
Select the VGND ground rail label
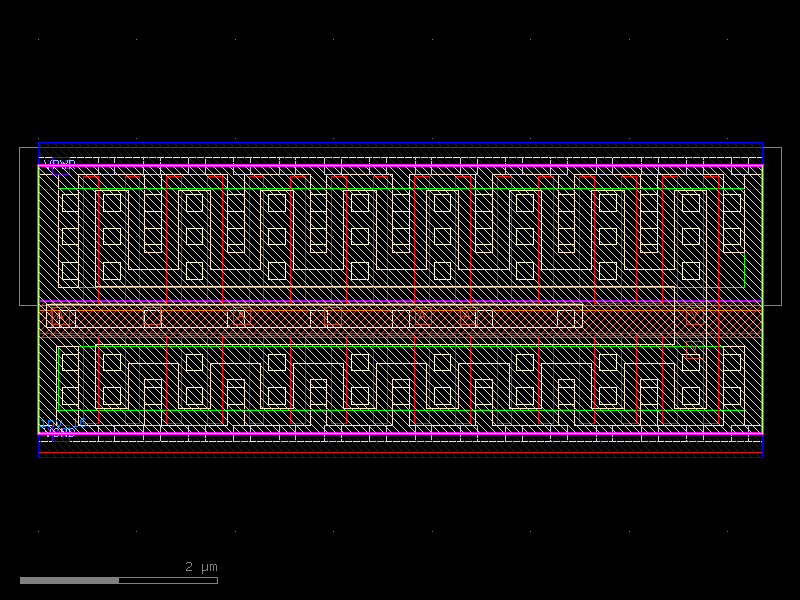[56, 434]
